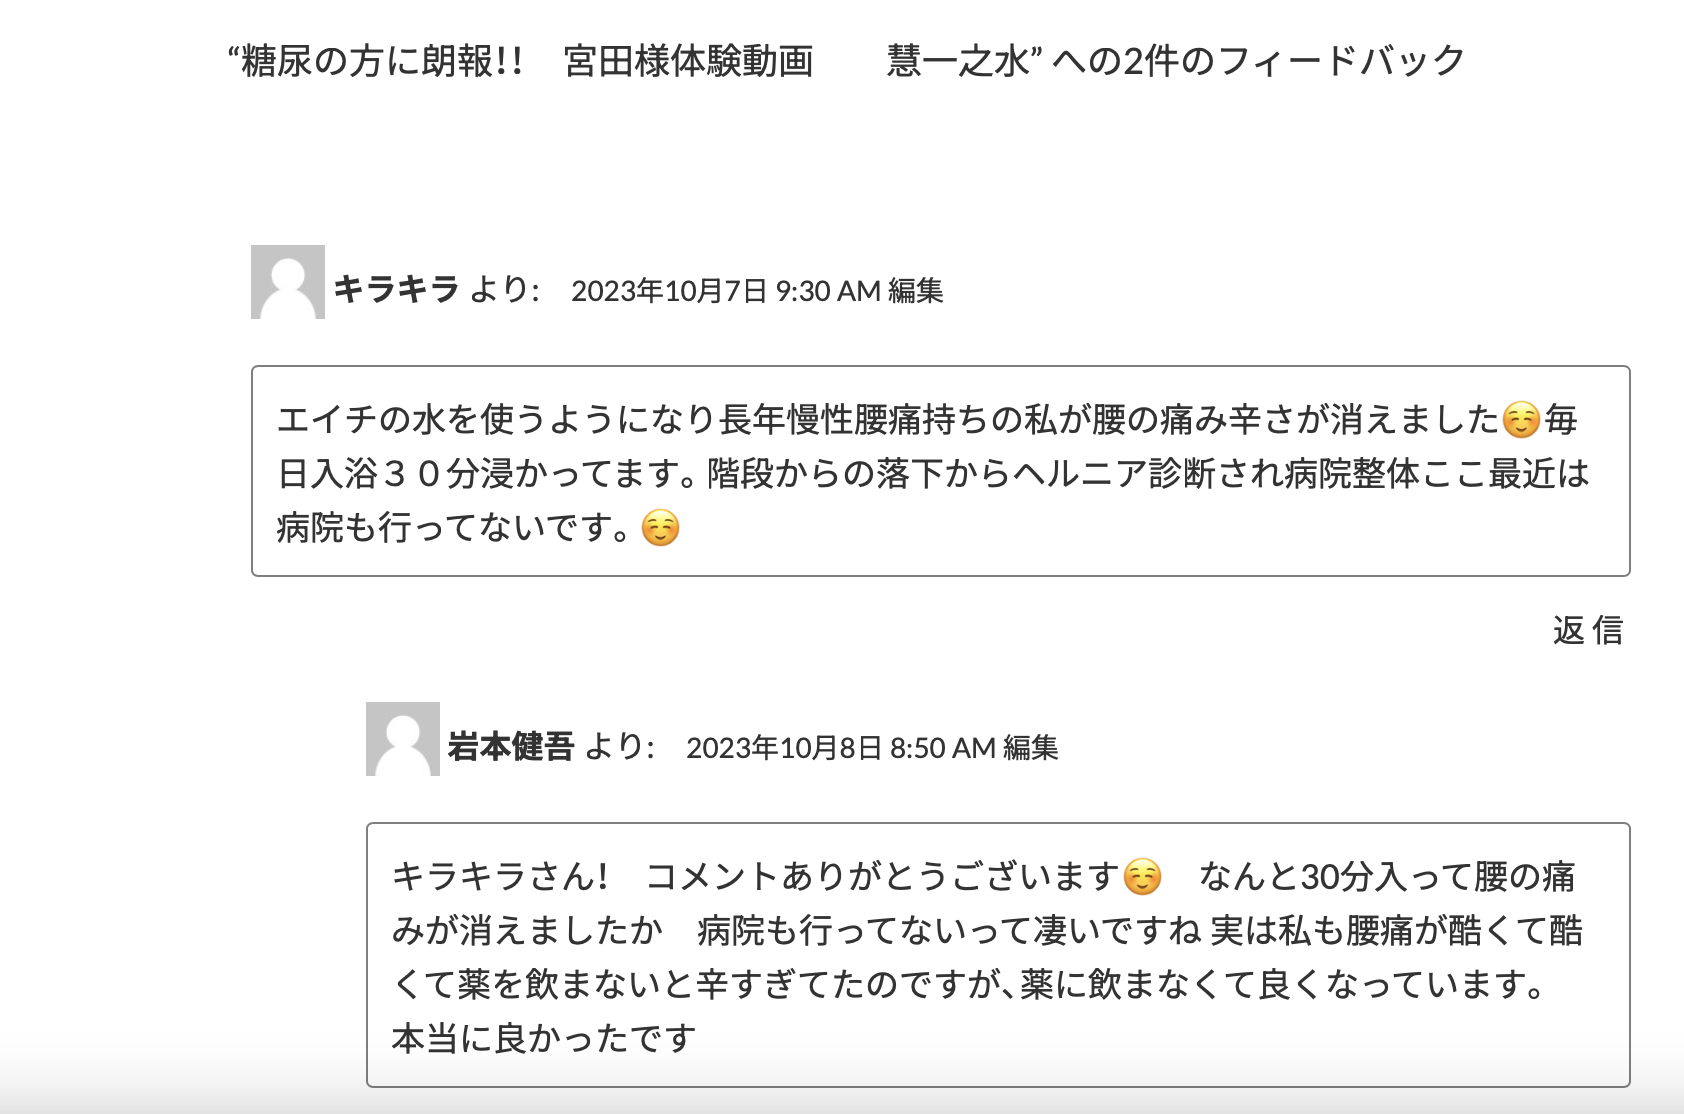
Task: Open the 2023年10月7日 9:30 AM comment permalink
Action: point(725,291)
